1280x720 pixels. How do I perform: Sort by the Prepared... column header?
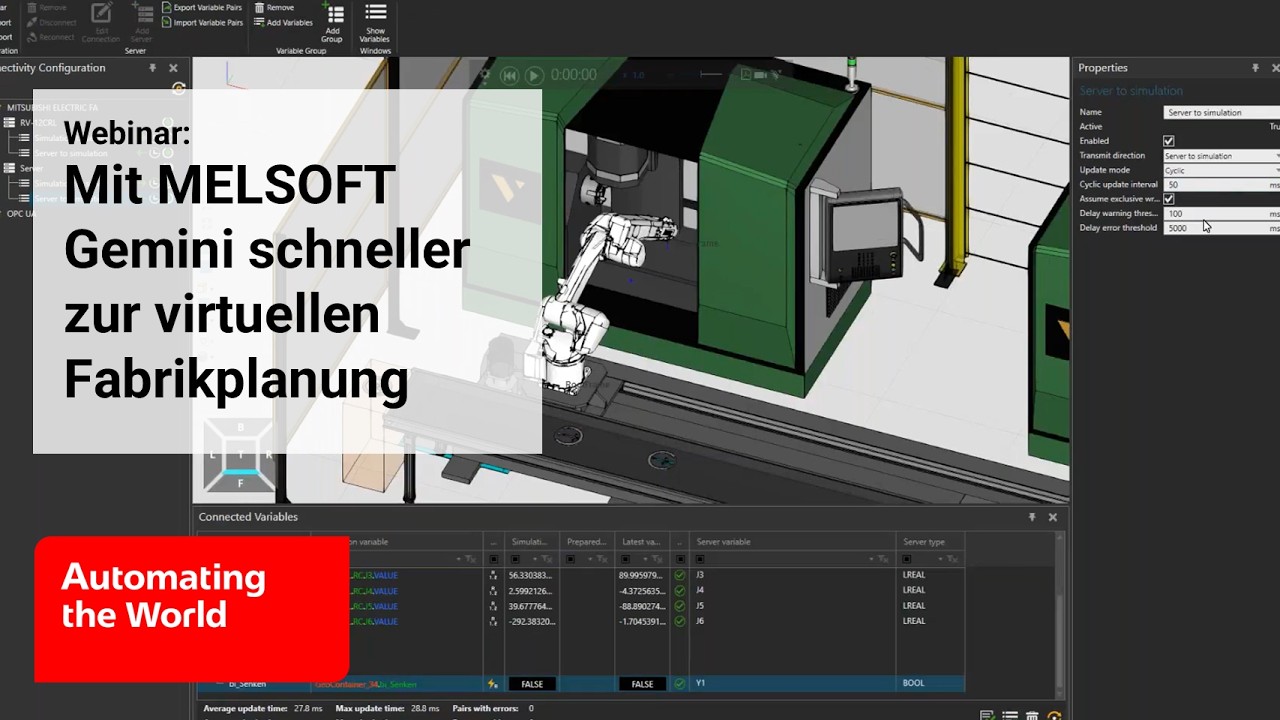pos(587,542)
